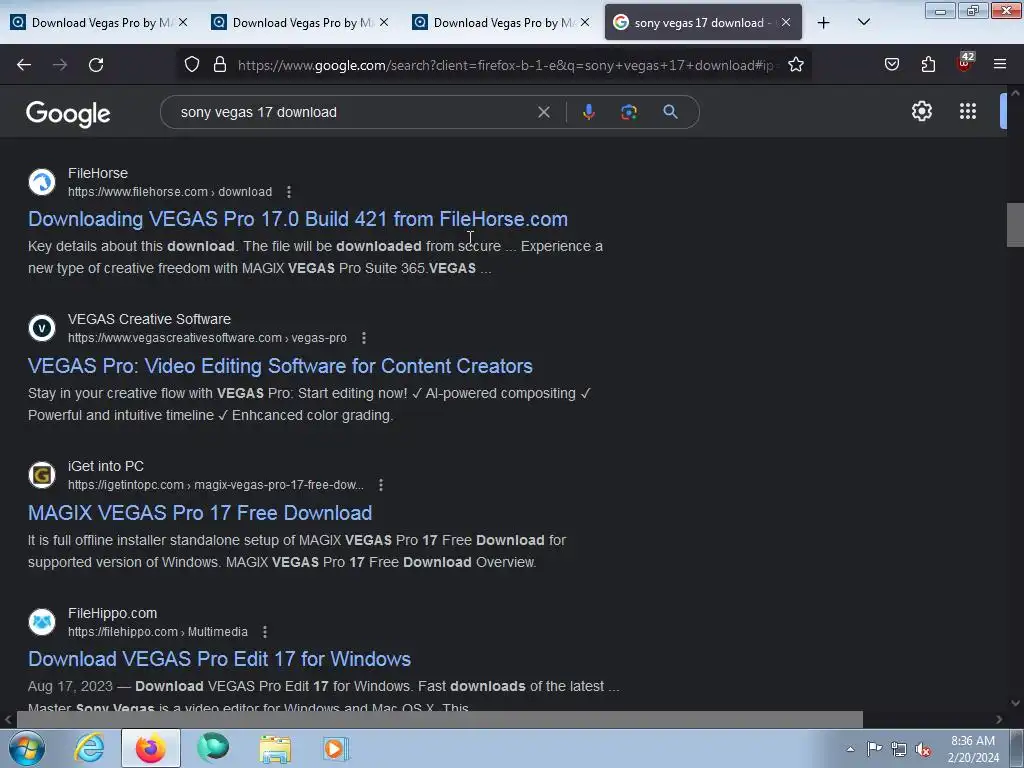Open the taskbar clock showing 8:36 AM

973,749
